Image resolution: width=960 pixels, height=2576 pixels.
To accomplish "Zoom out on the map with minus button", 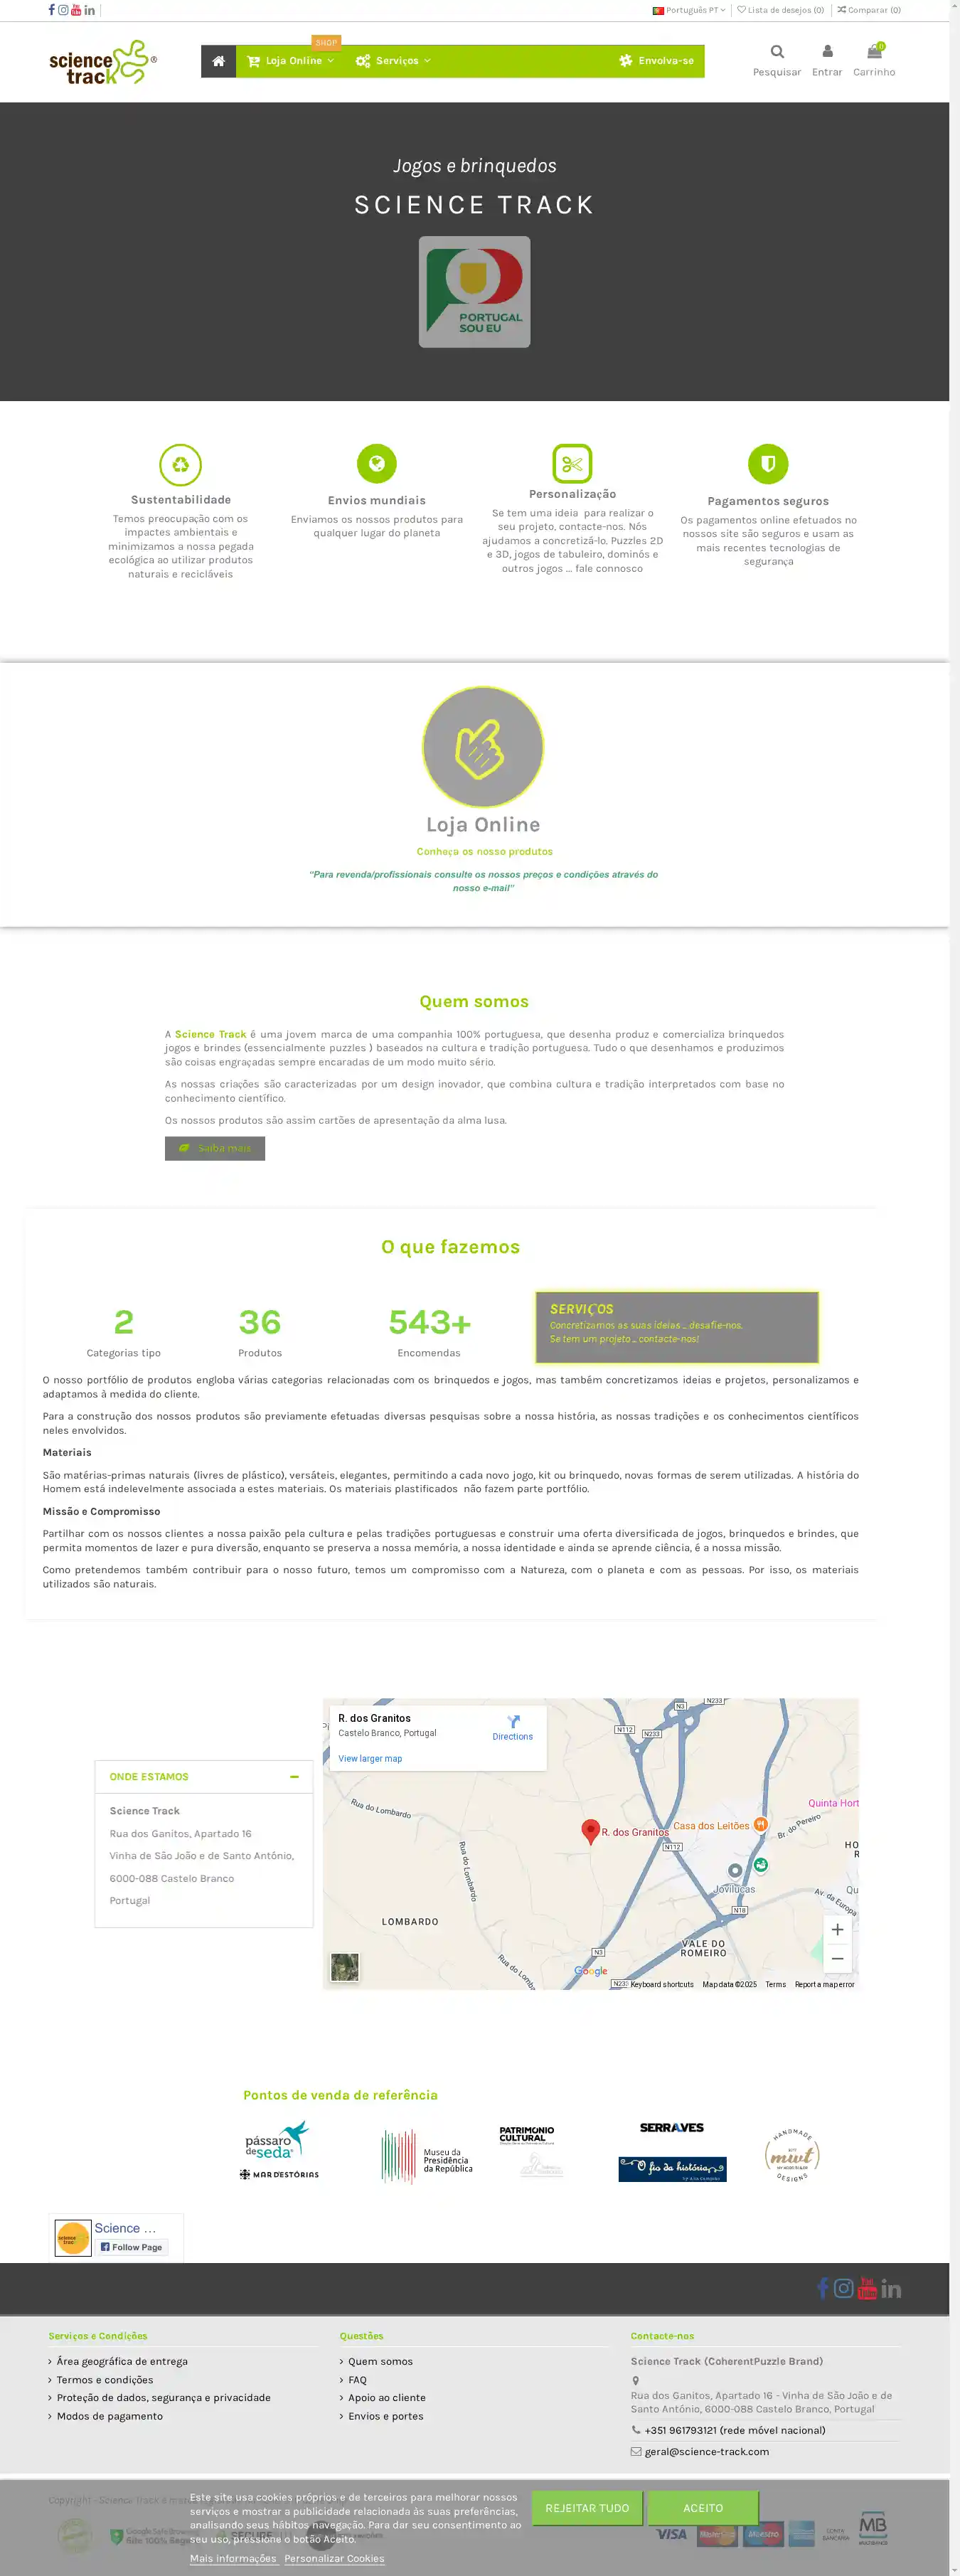I will [x=837, y=1958].
